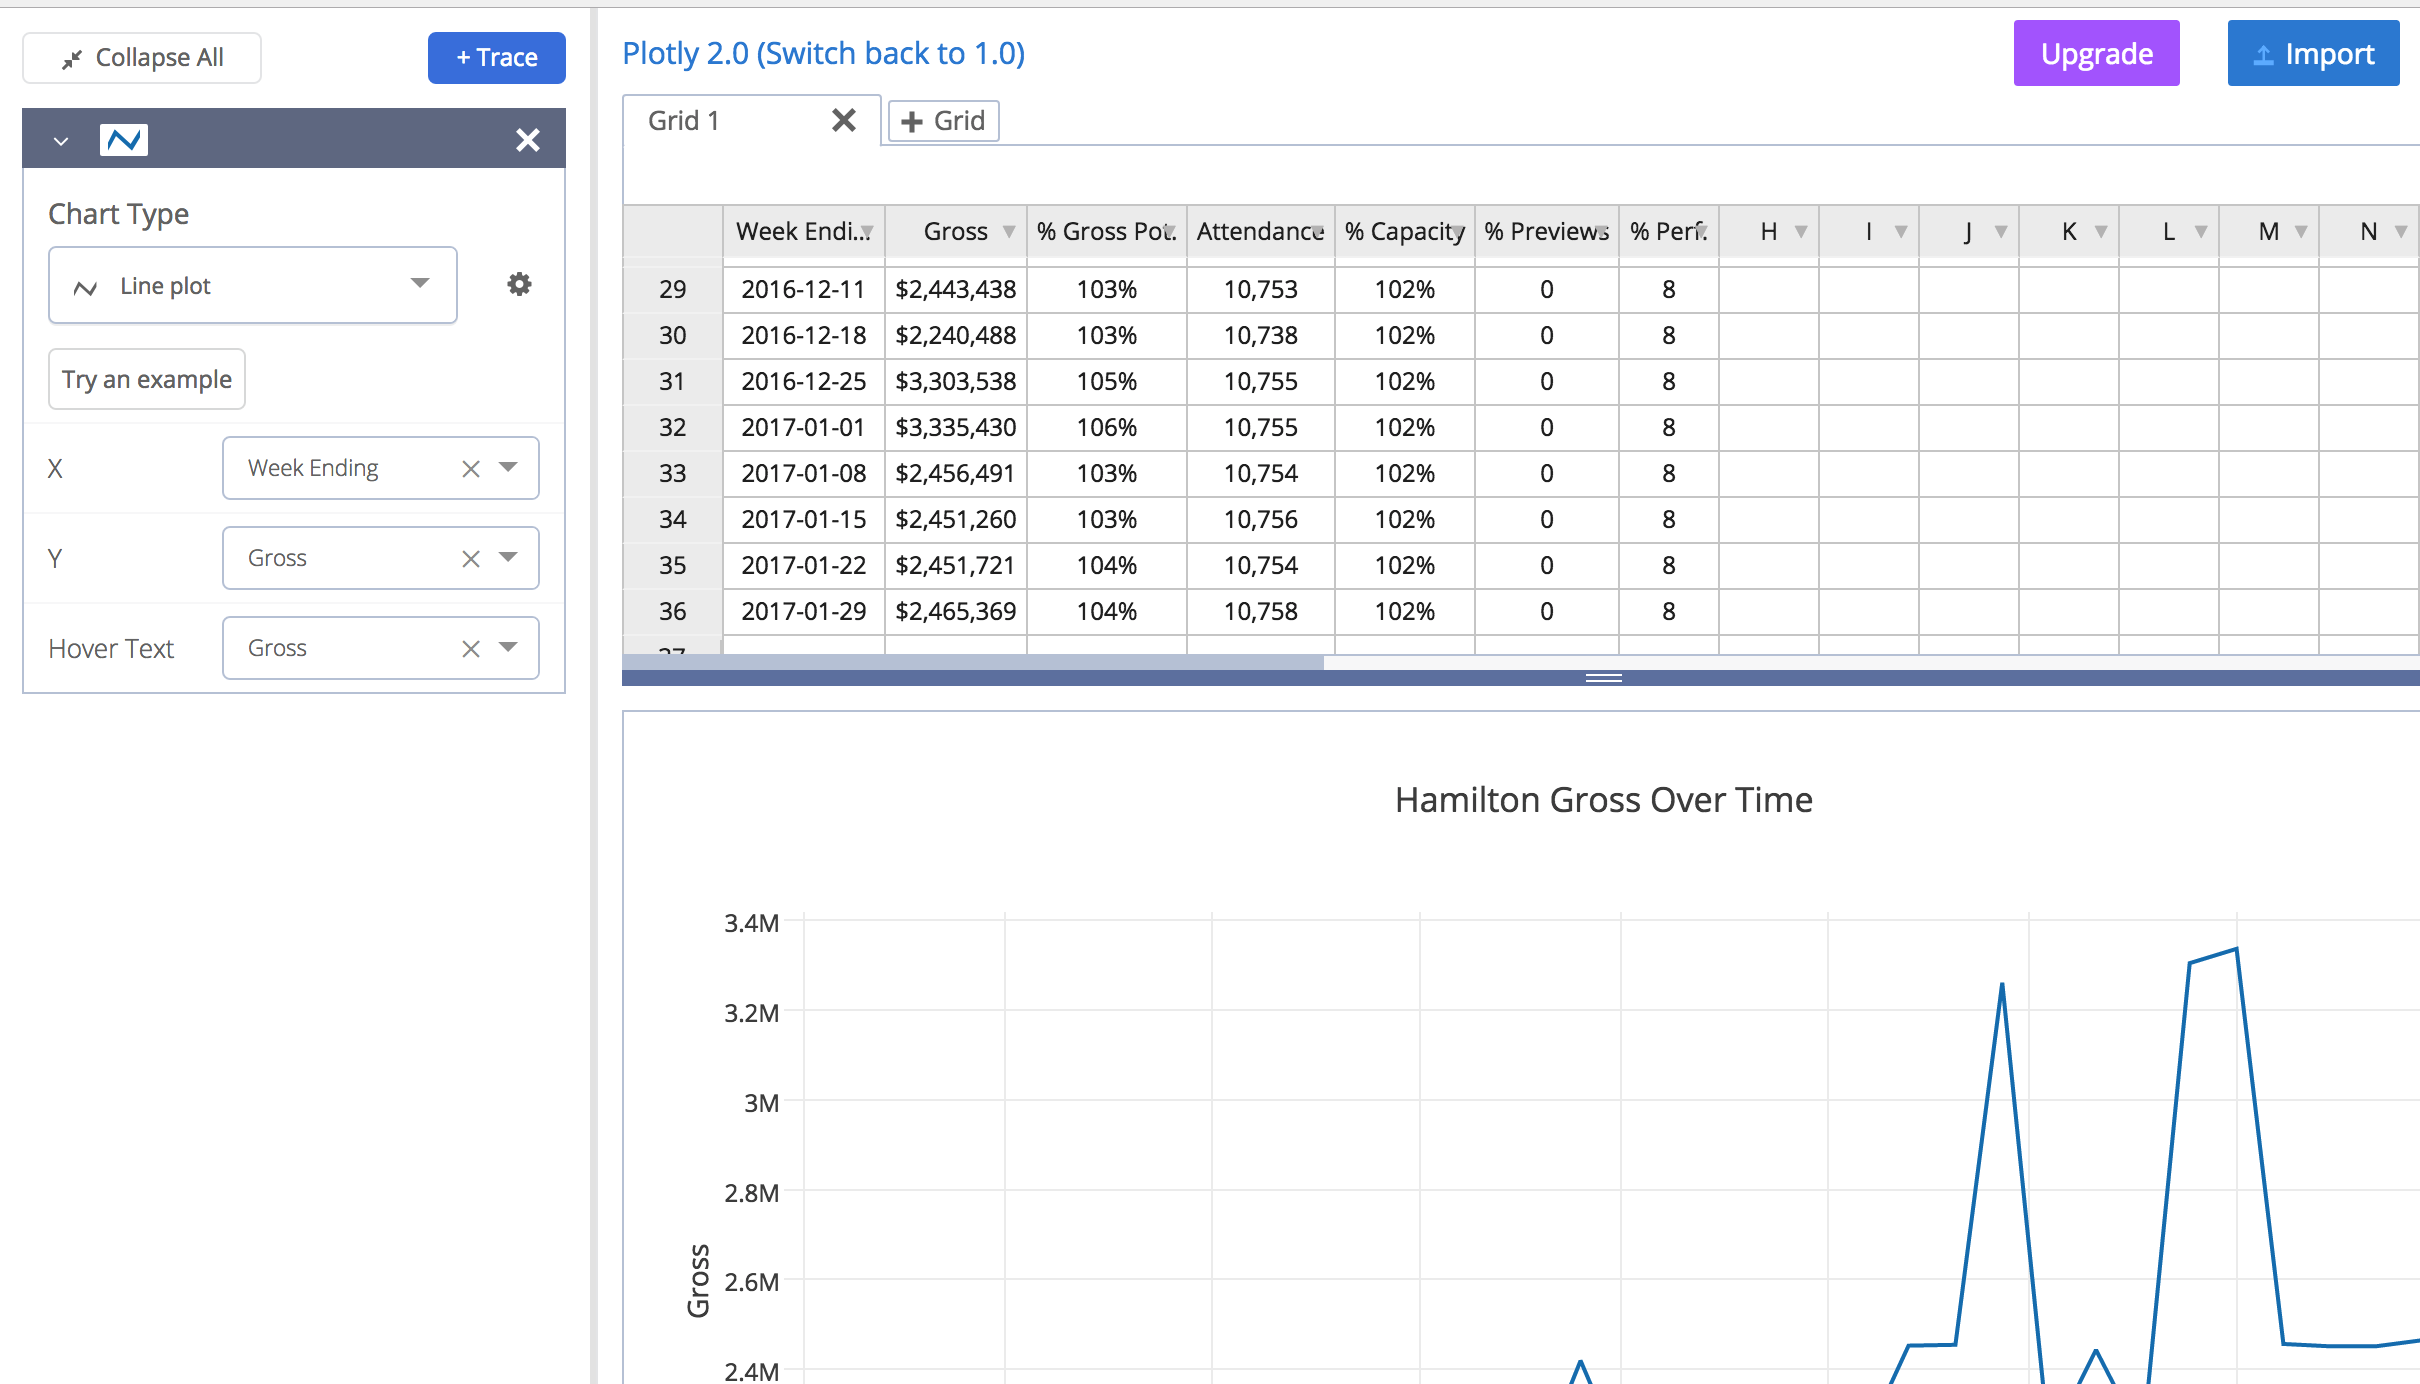
Task: Open Week Ending column header menu arrow
Action: [868, 231]
